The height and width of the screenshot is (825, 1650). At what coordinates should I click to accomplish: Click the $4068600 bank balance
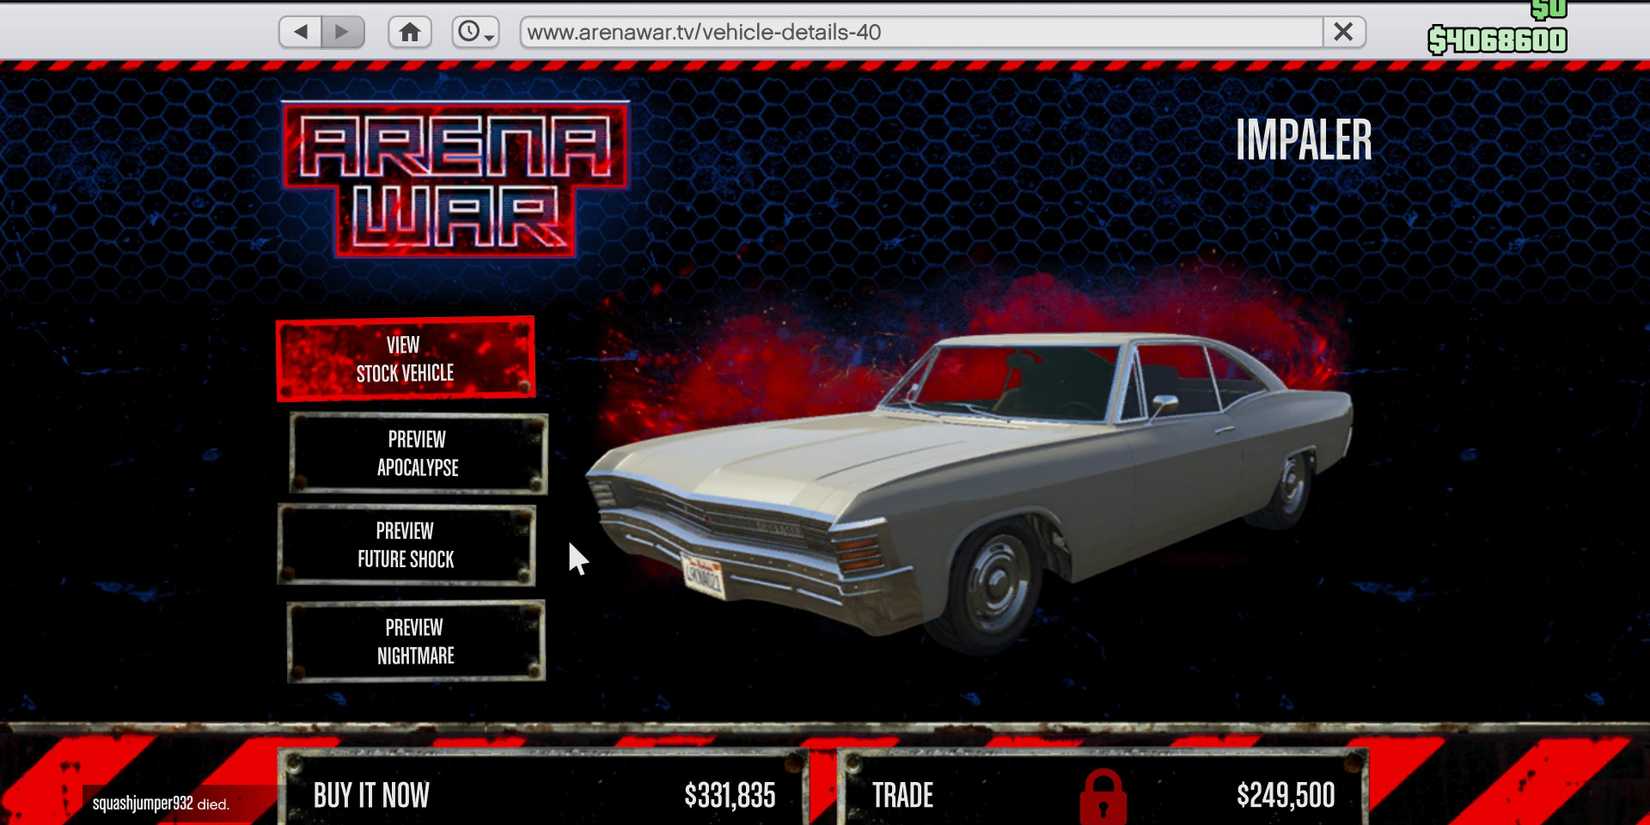1497,40
